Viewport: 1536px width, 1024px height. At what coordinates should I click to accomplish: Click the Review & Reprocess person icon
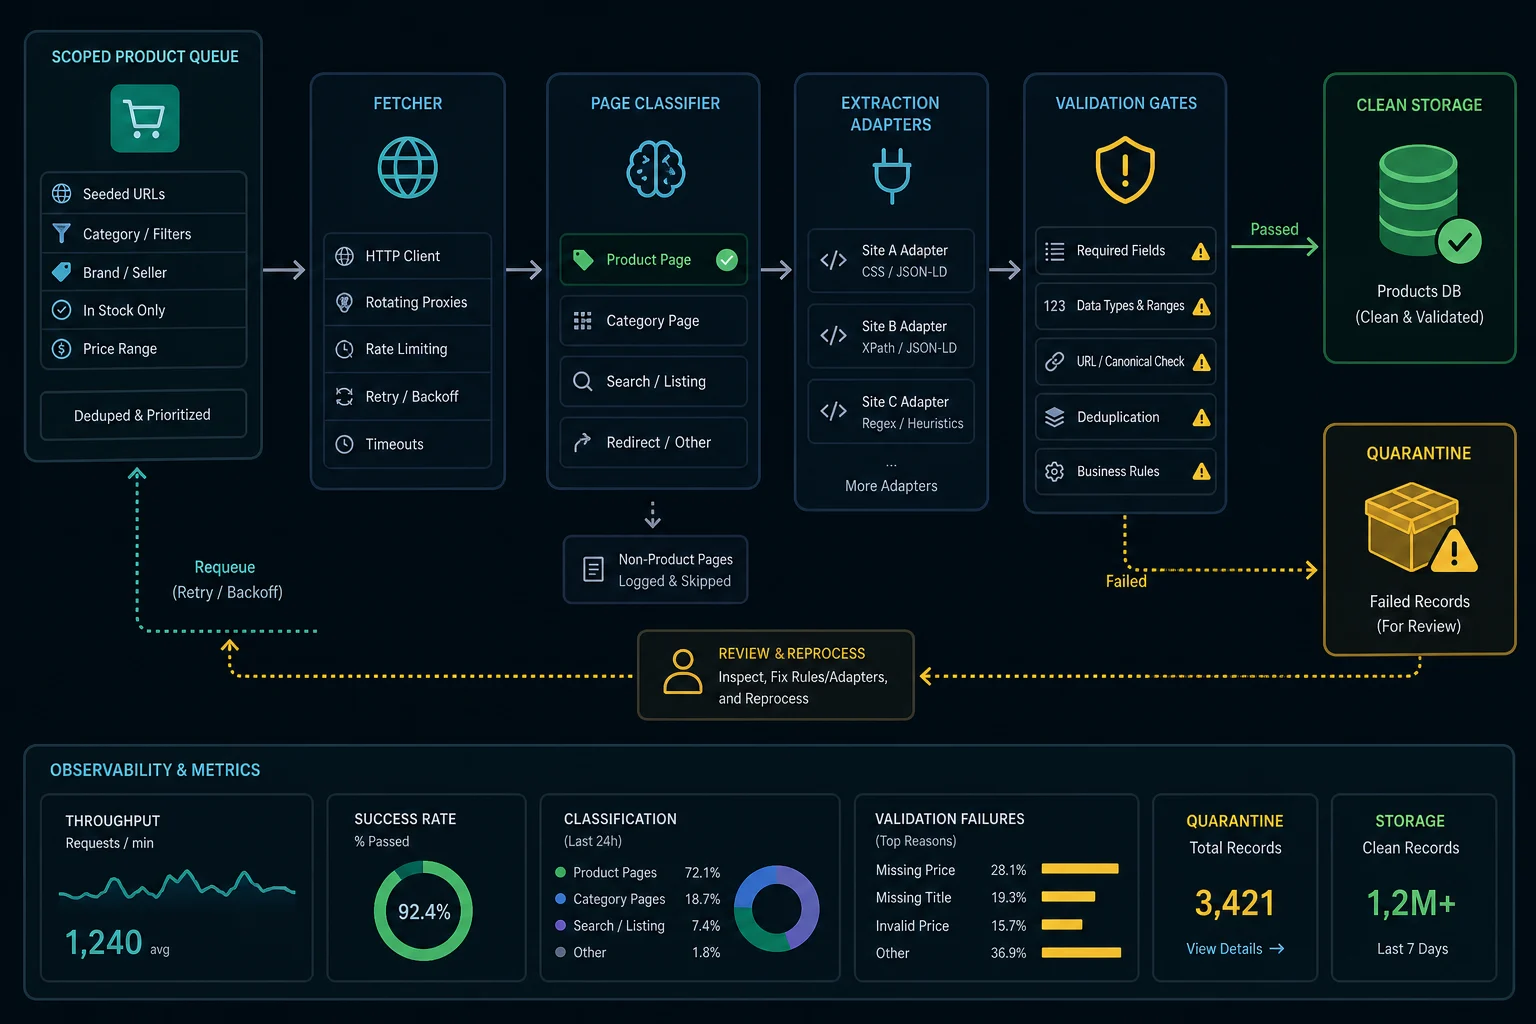click(683, 672)
